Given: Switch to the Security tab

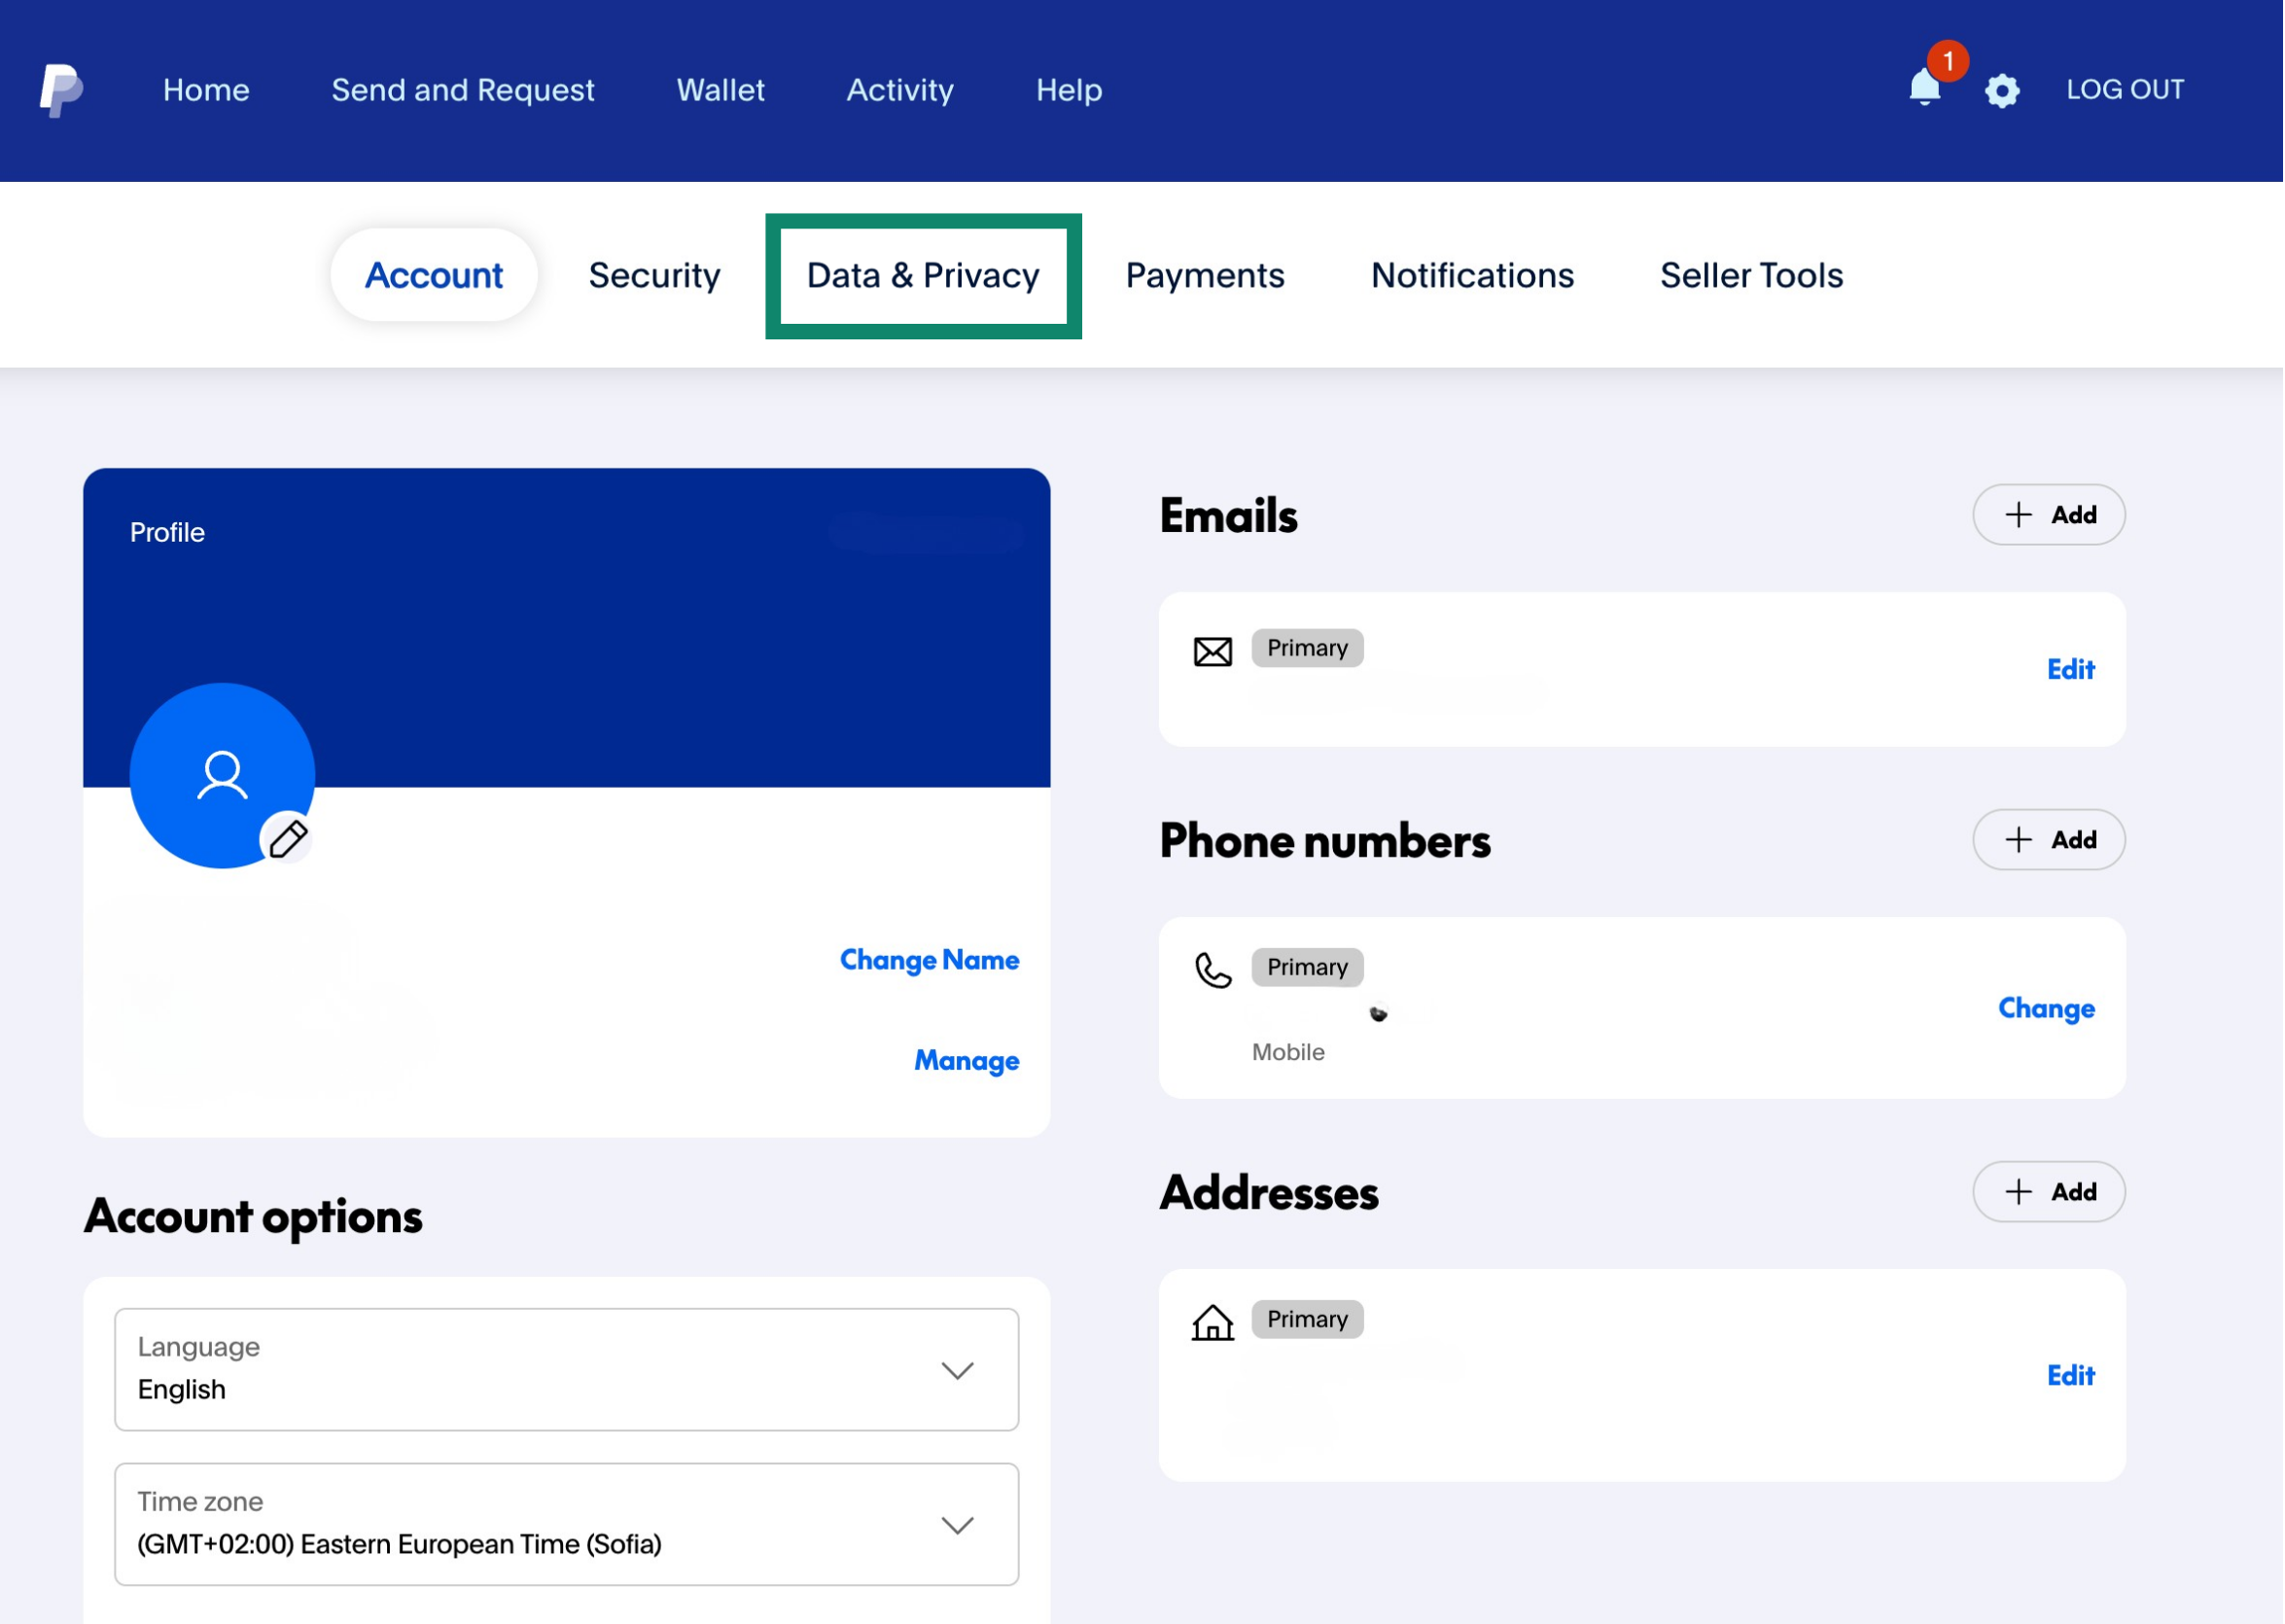Looking at the screenshot, I should tap(654, 275).
